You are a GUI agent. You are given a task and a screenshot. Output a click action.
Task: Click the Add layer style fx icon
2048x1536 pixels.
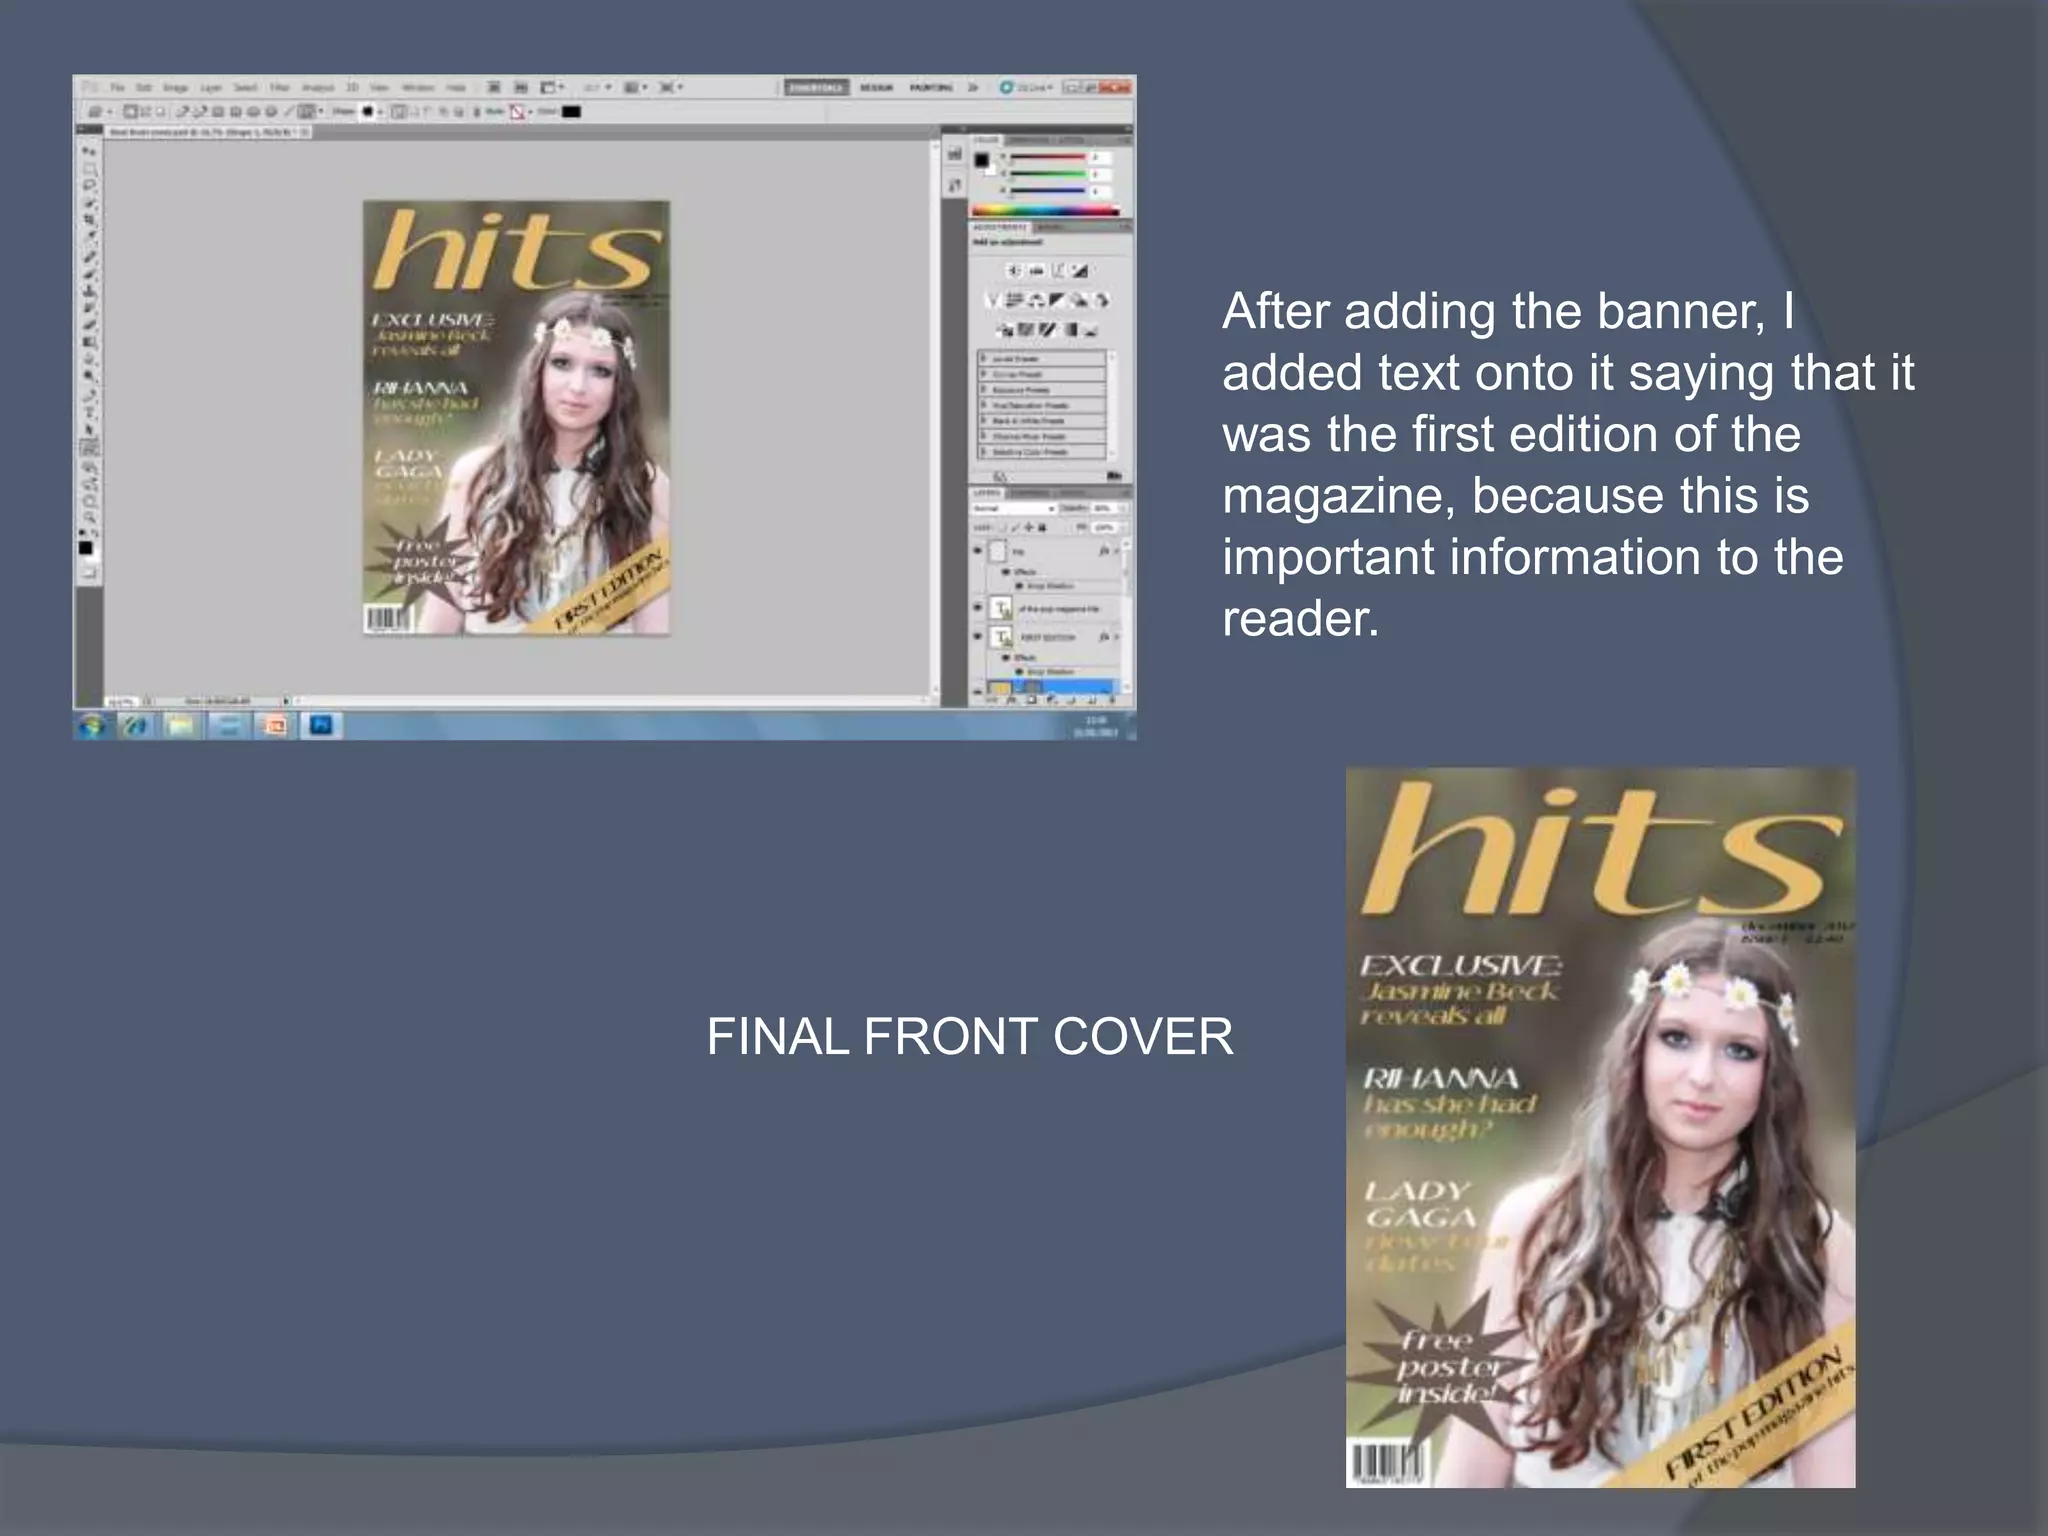click(x=1013, y=700)
